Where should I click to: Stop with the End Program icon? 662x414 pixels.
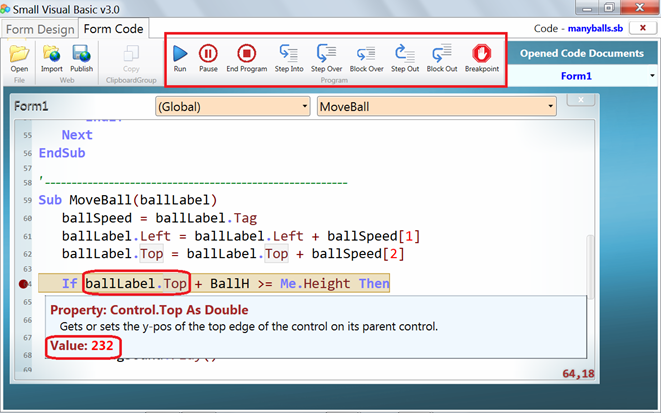tap(247, 54)
